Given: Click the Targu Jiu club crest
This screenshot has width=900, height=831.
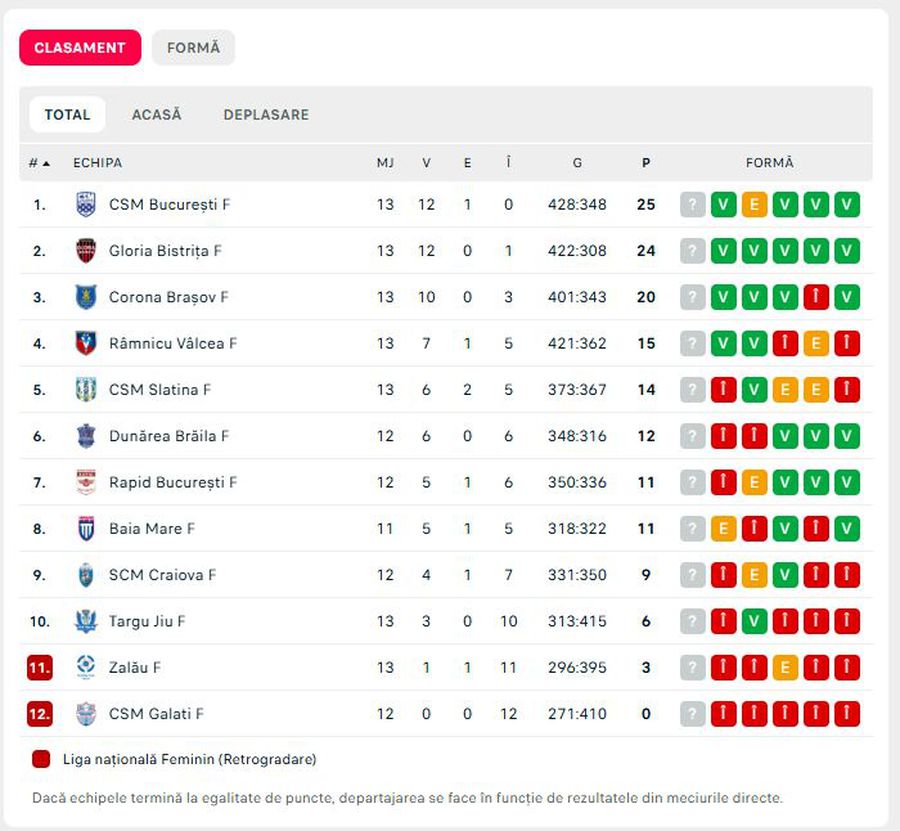Looking at the screenshot, I should pos(86,621).
